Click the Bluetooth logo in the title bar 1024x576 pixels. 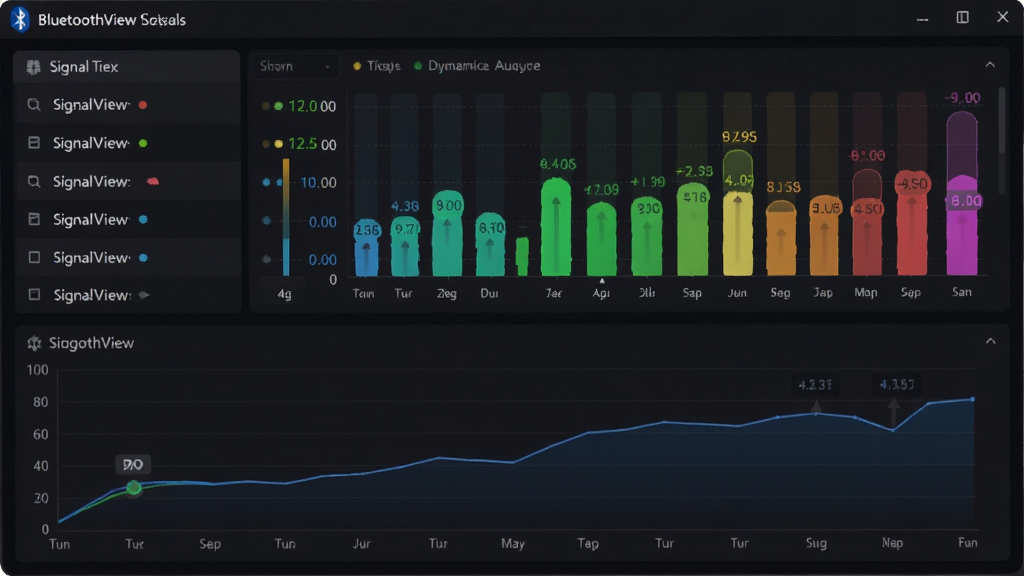tap(20, 20)
